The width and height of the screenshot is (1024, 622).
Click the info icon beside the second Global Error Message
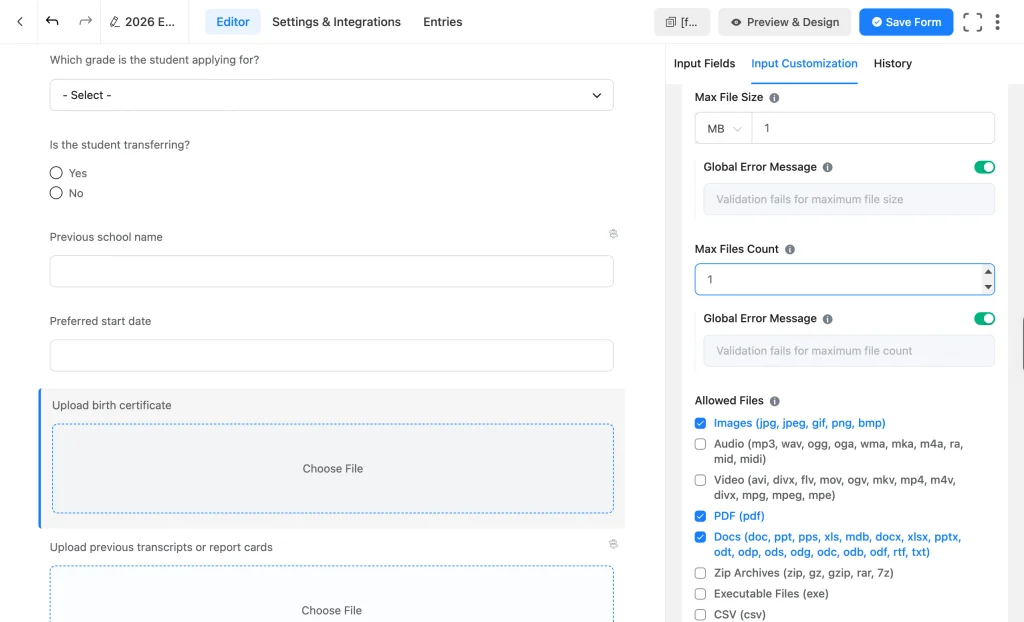click(827, 319)
